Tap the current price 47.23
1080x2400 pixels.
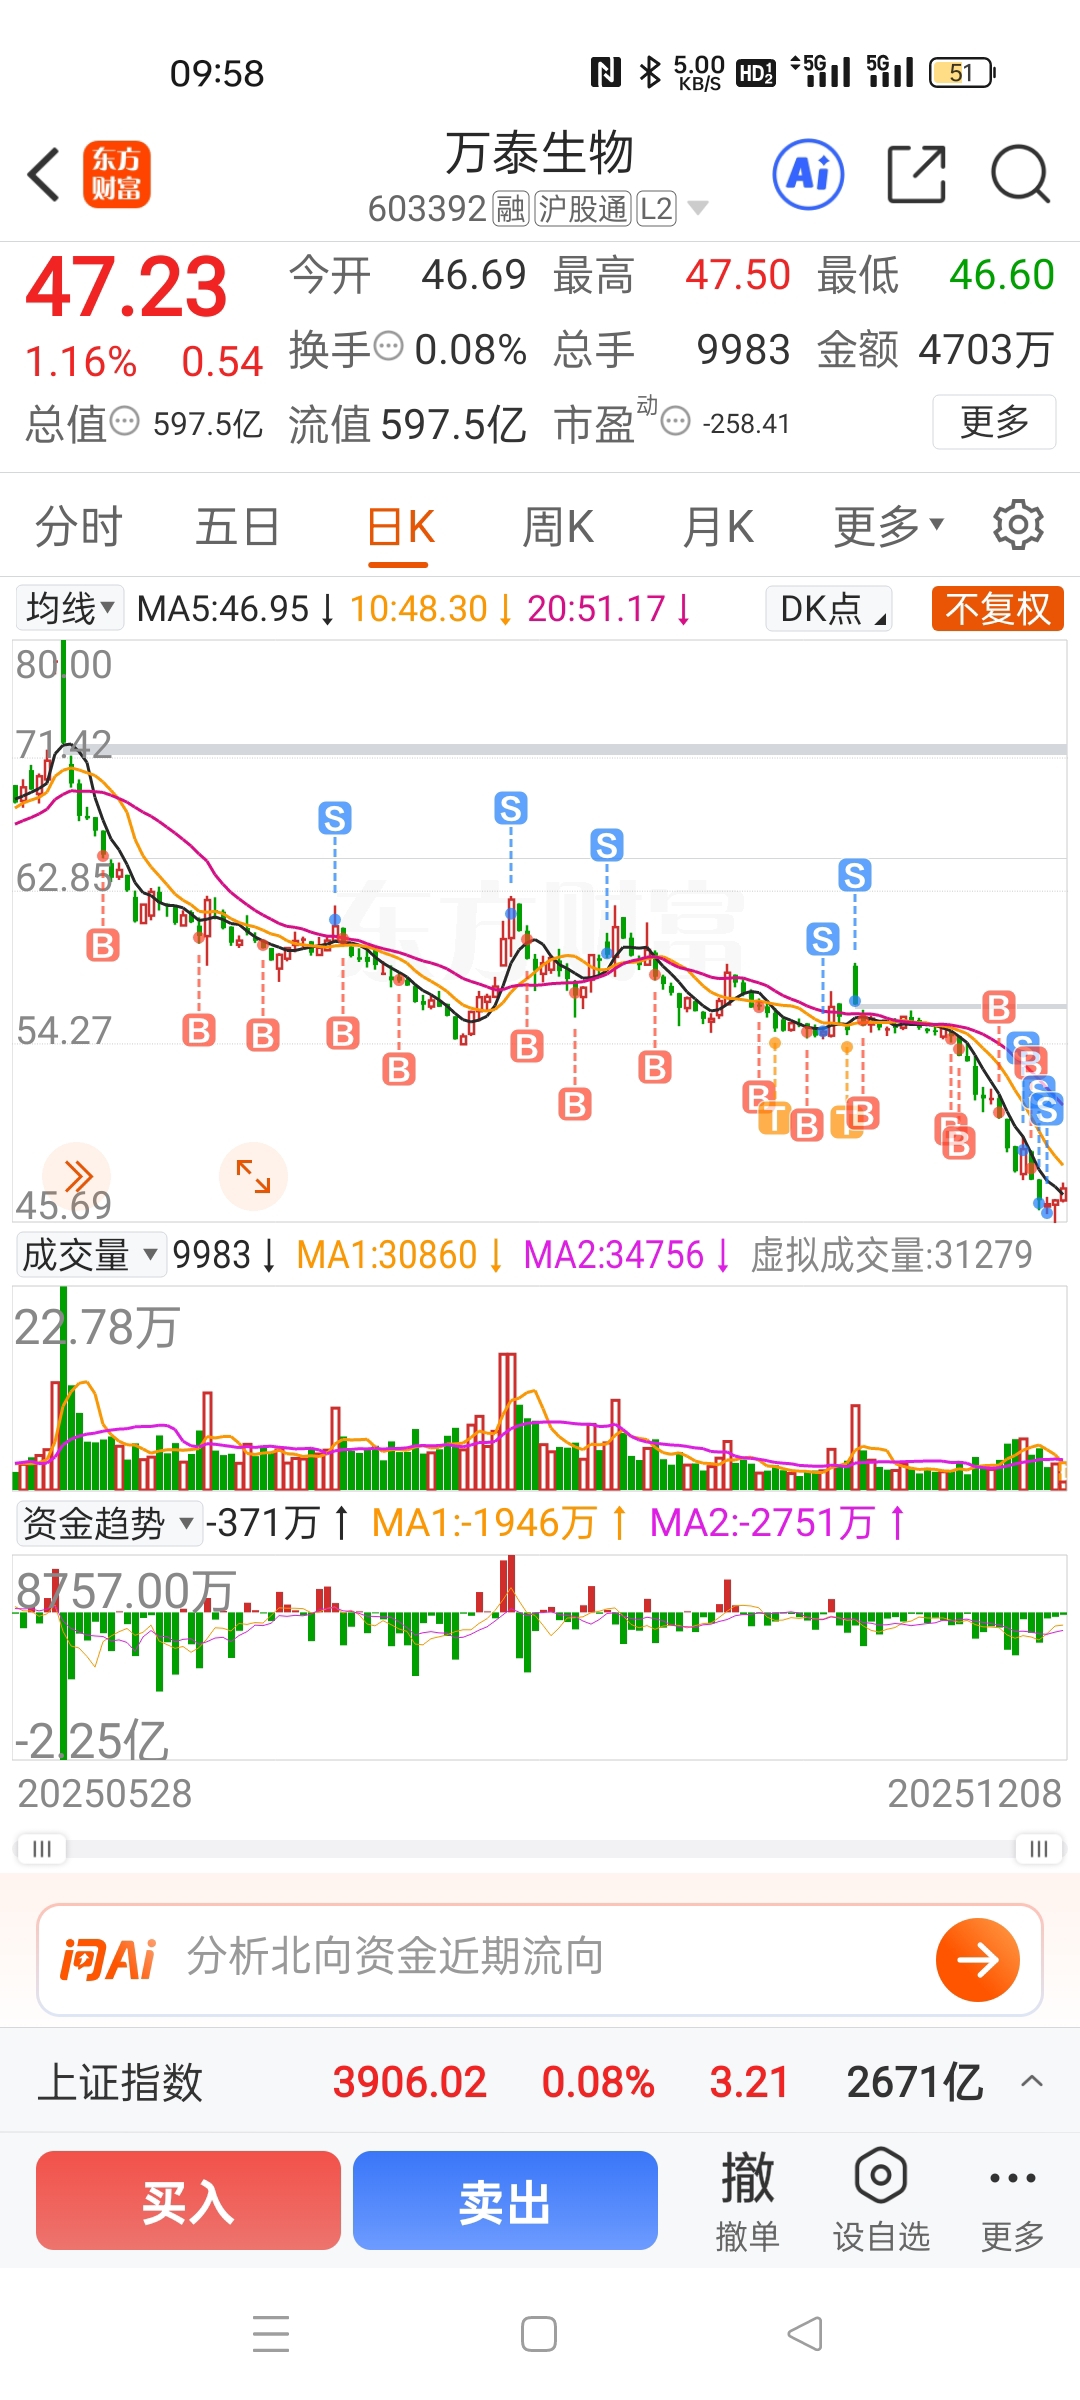(126, 288)
